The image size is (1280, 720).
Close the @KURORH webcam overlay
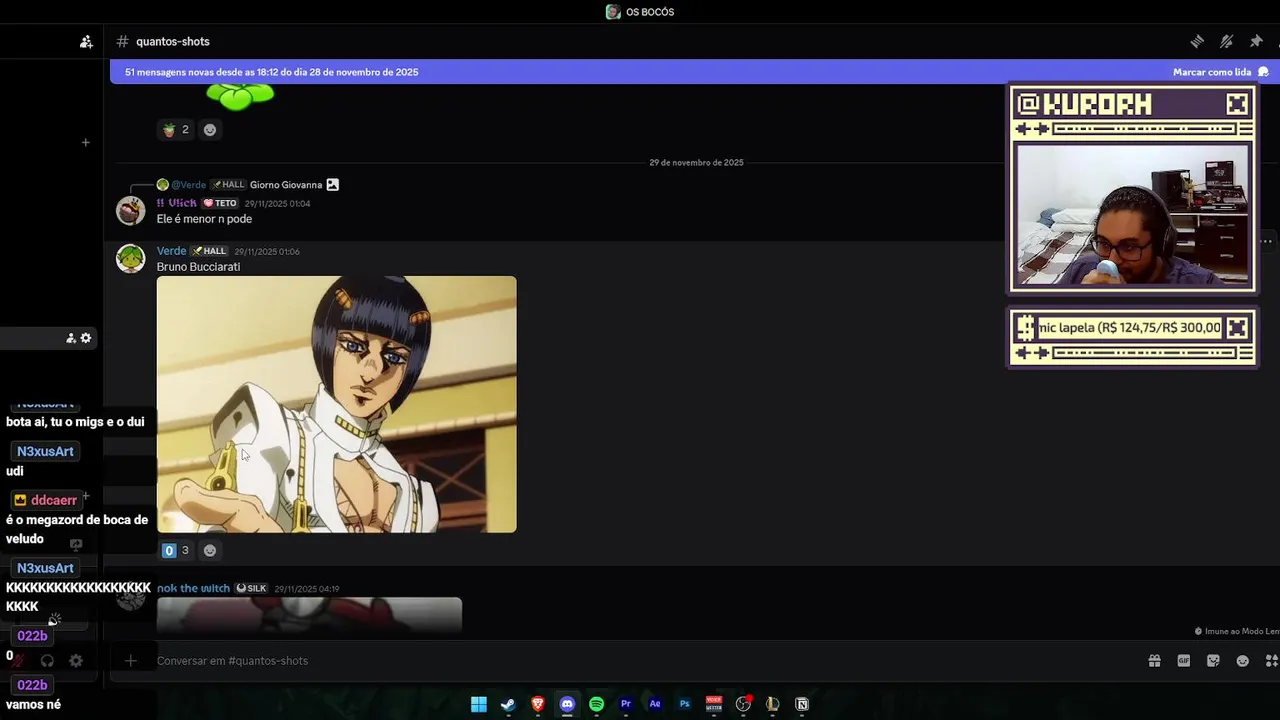1237,104
